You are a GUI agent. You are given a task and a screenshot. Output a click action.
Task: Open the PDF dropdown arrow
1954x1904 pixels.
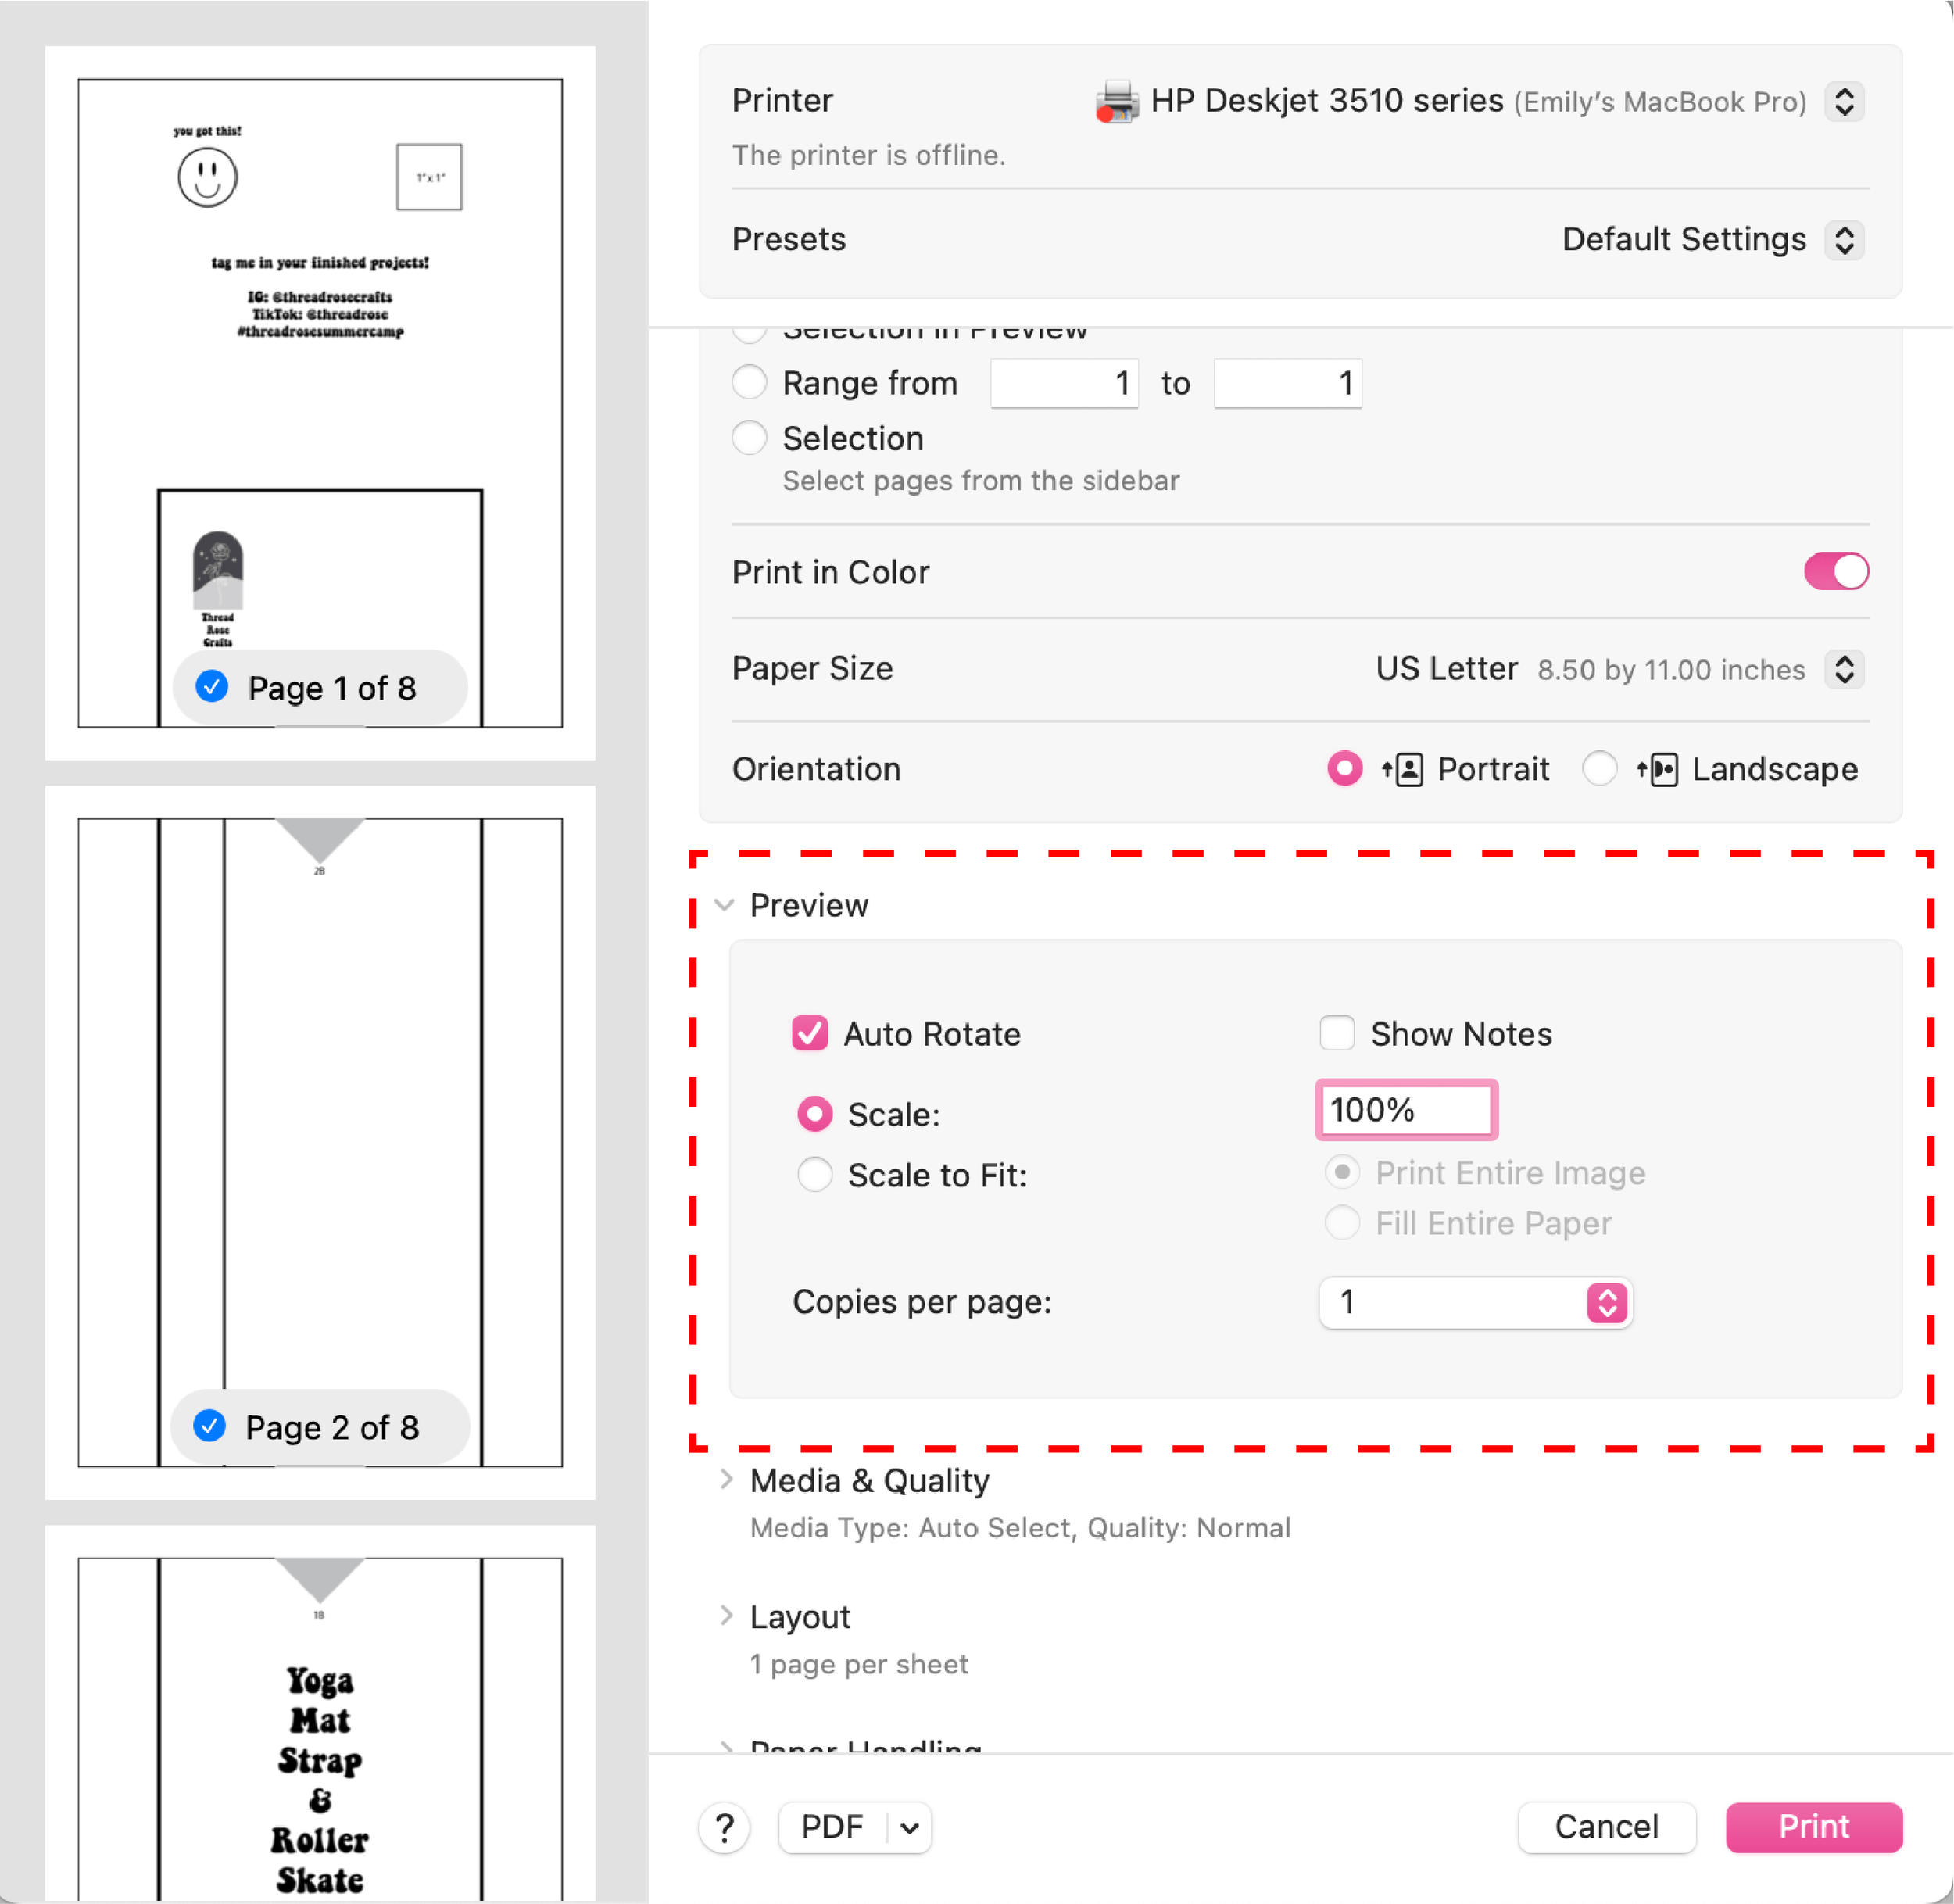pos(909,1828)
